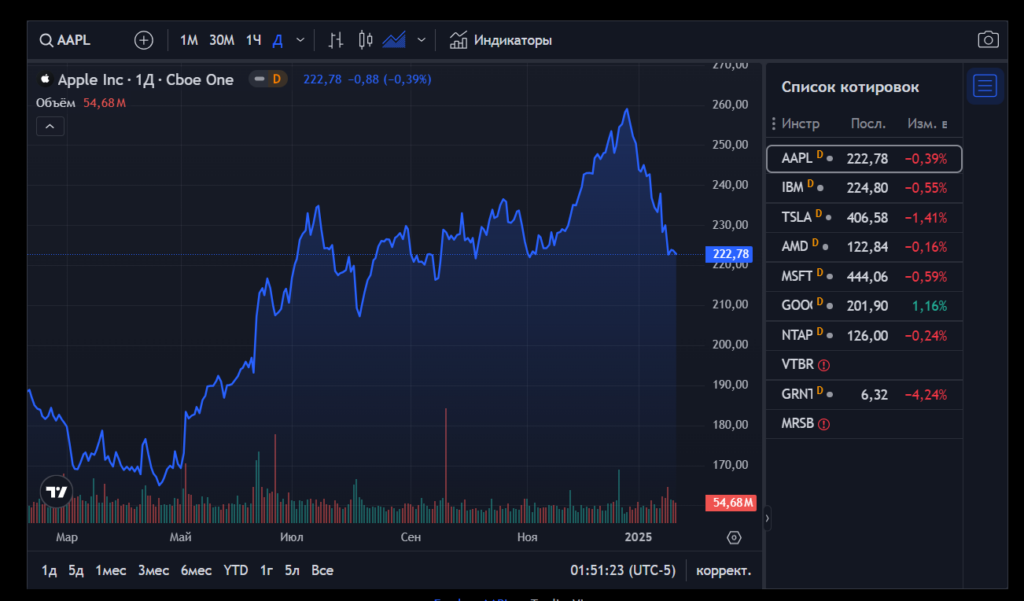Open the time interval dropdown arrow

coord(300,40)
